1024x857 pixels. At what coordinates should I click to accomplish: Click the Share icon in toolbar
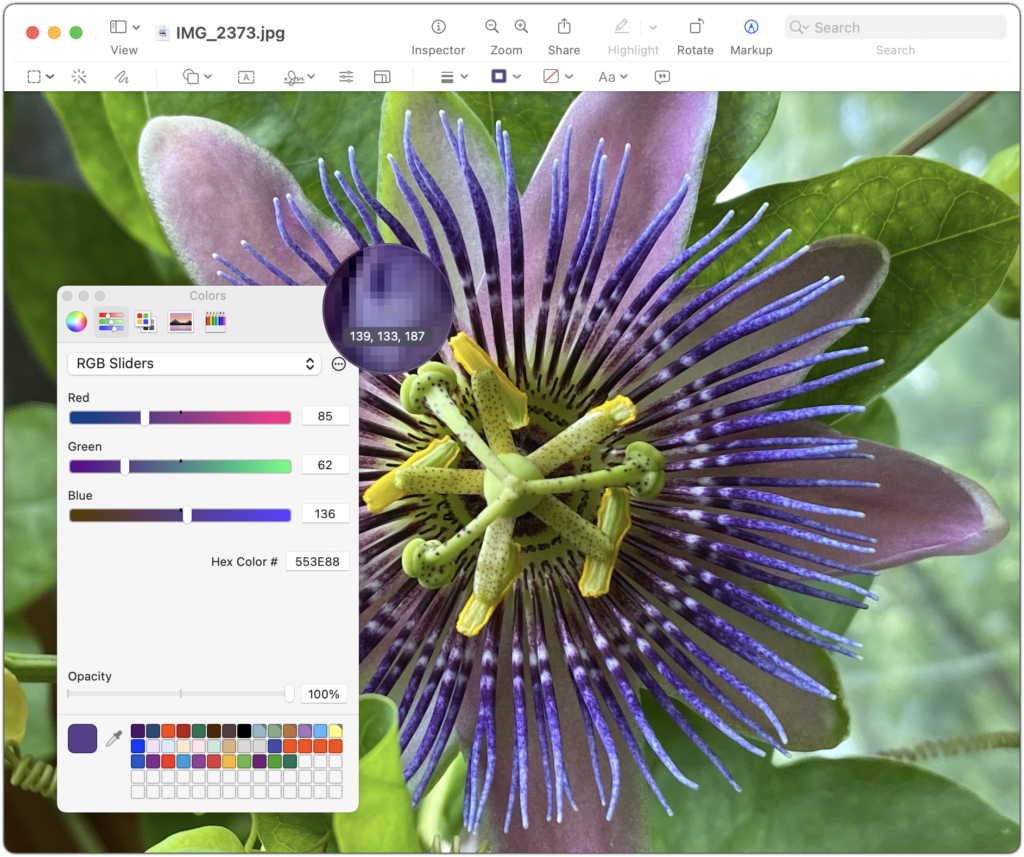(564, 27)
